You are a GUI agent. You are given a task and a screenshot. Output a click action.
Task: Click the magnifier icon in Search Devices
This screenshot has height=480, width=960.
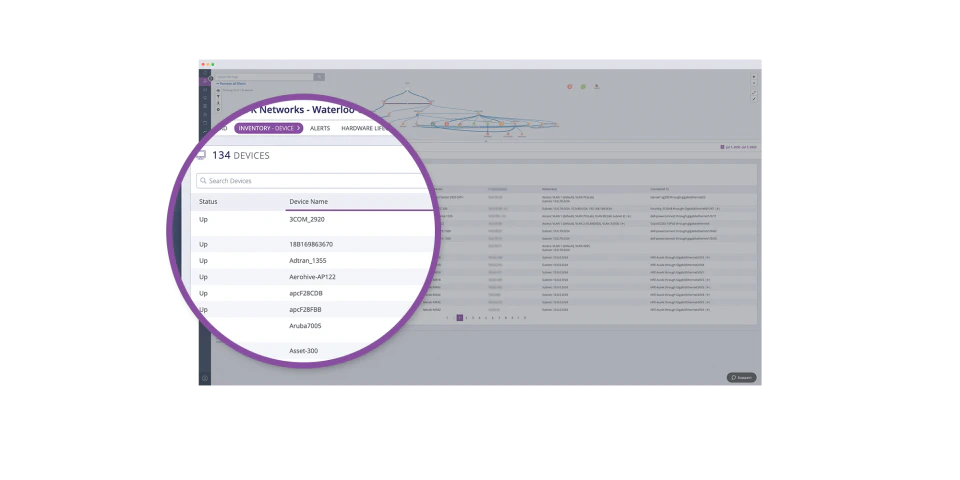(x=203, y=181)
